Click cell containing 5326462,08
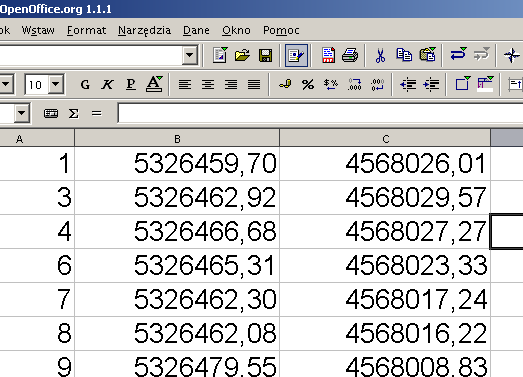The image size is (523, 377). click(177, 334)
